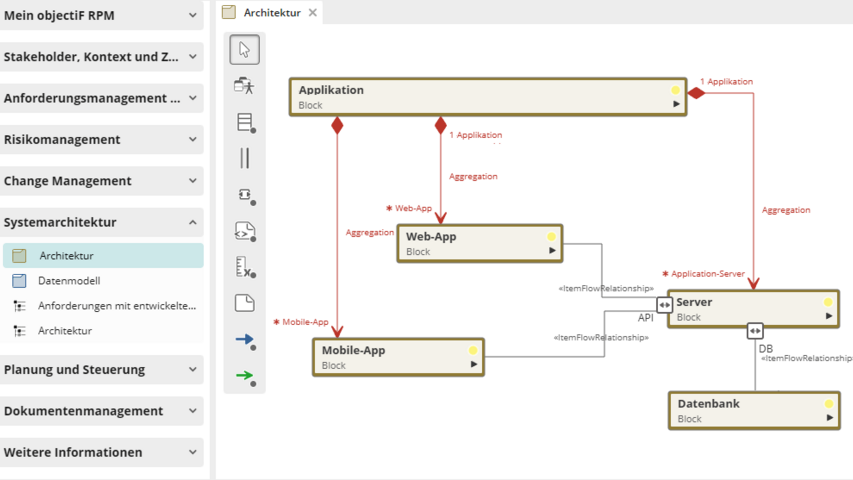Select the pointer selection tool
Image resolution: width=853 pixels, height=480 pixels.
[x=244, y=50]
